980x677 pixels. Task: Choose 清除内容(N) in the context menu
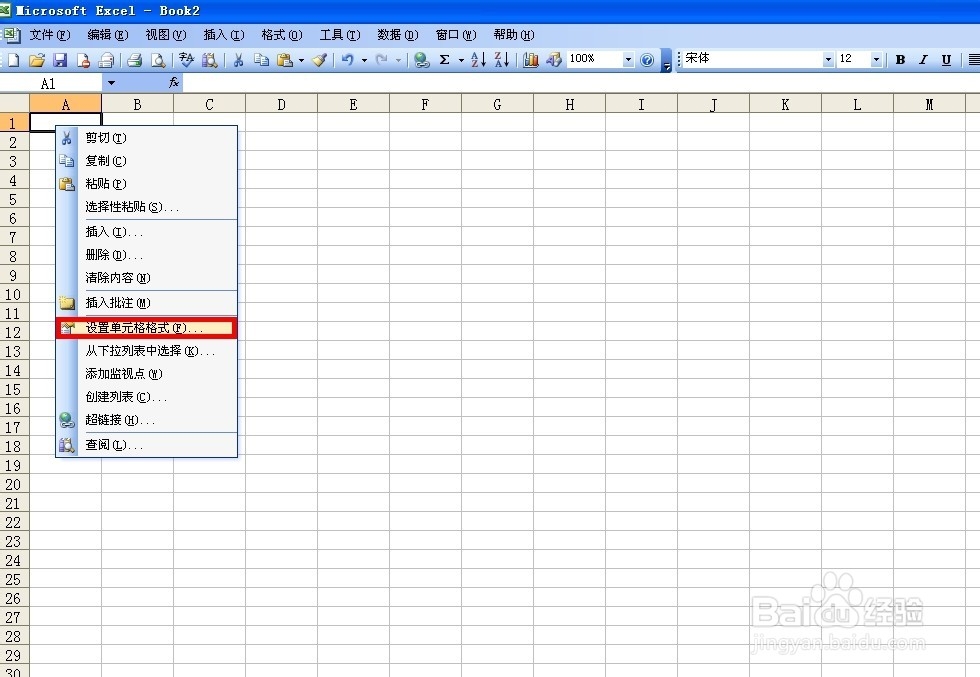coord(147,278)
